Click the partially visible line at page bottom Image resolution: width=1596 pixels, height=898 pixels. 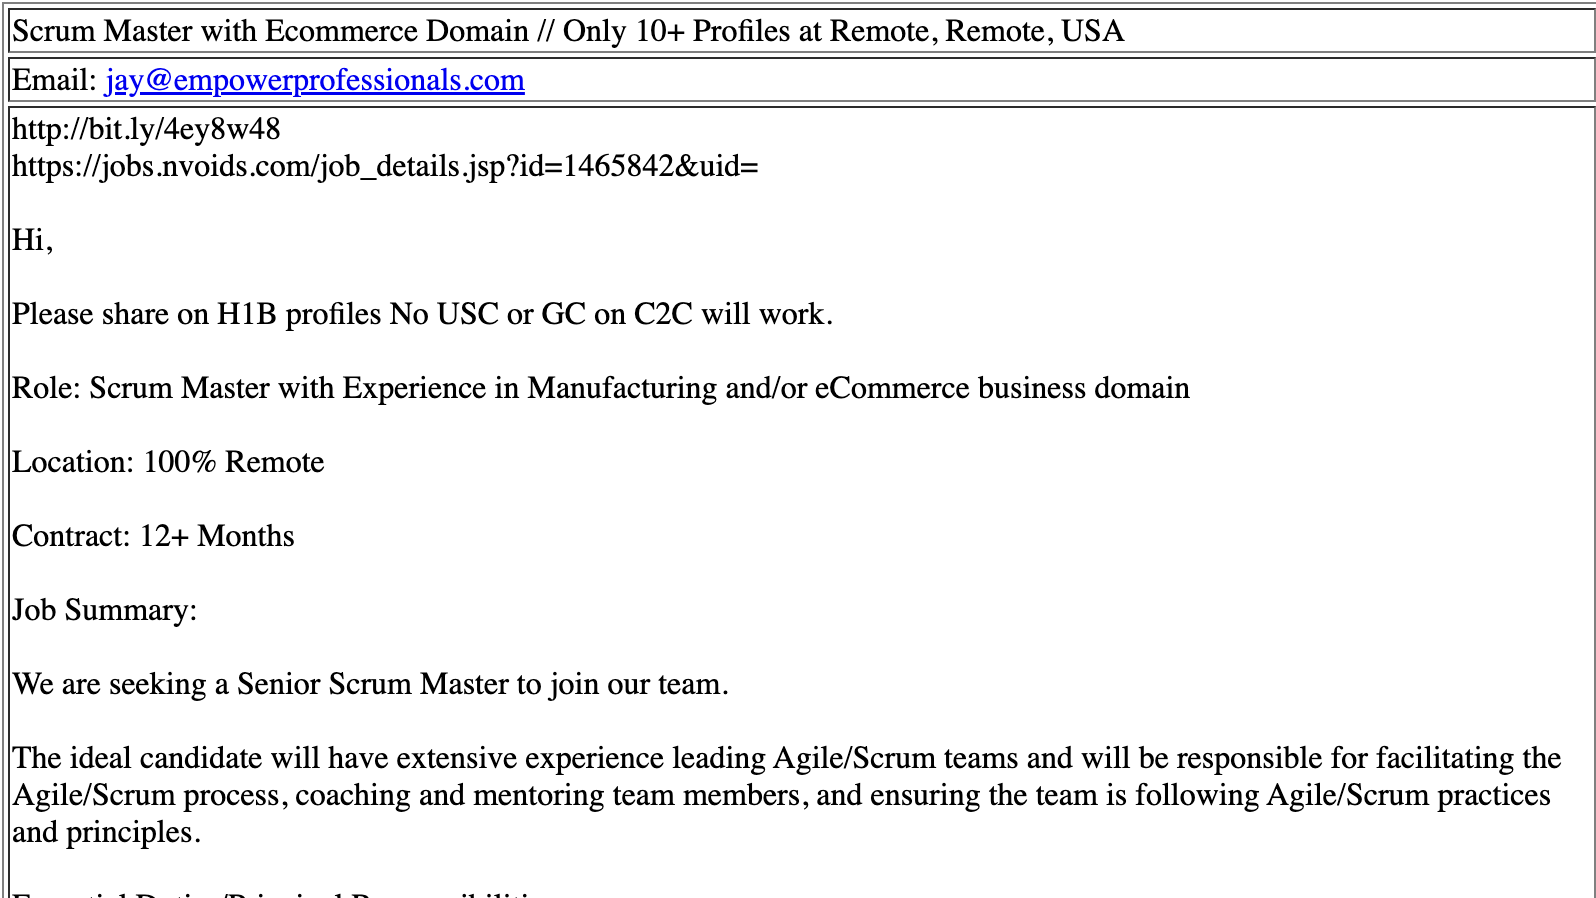point(280,892)
